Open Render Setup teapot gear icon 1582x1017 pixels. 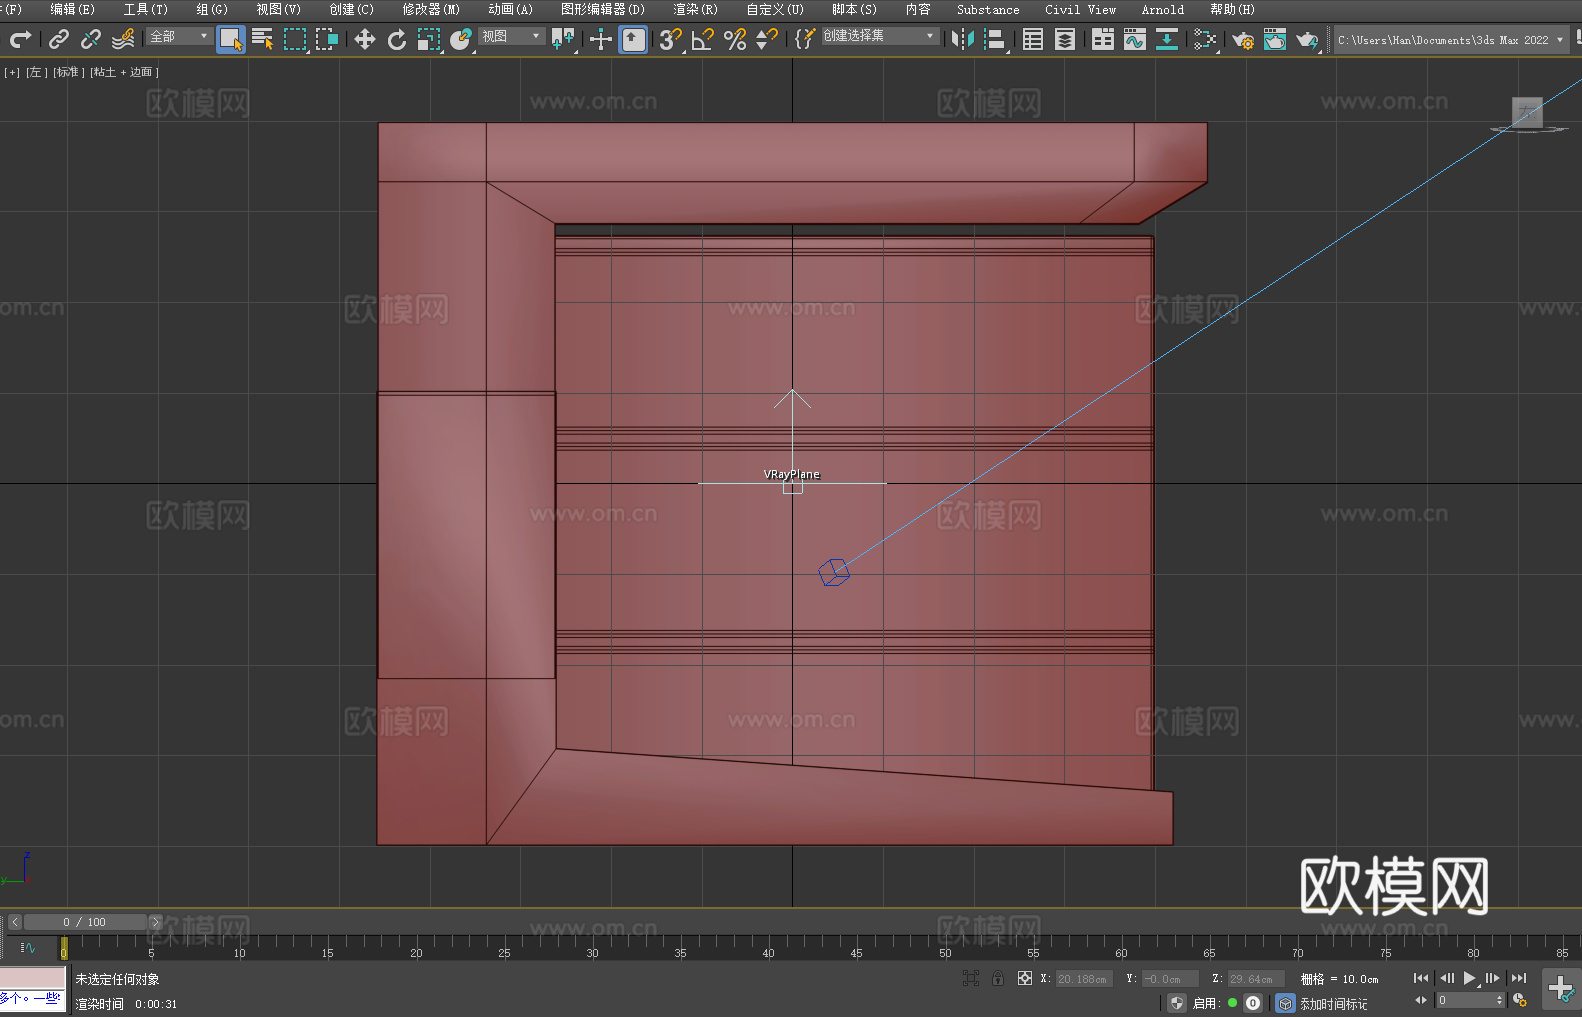1243,39
